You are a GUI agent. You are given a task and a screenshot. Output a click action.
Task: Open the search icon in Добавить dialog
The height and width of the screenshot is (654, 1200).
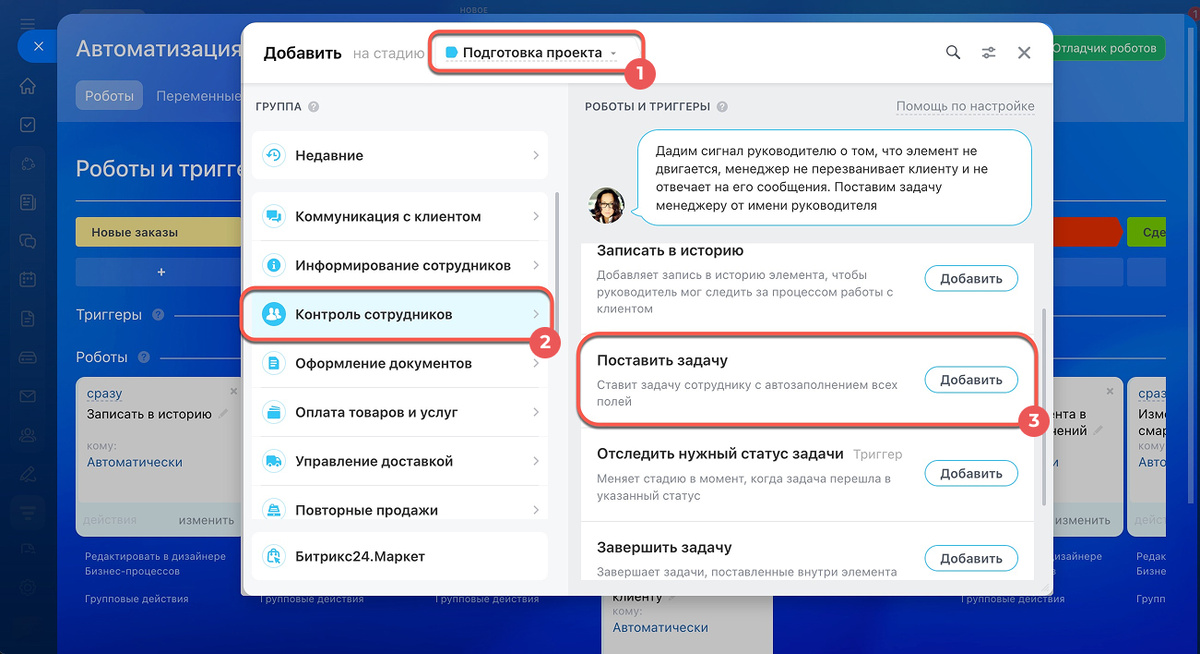pos(952,52)
